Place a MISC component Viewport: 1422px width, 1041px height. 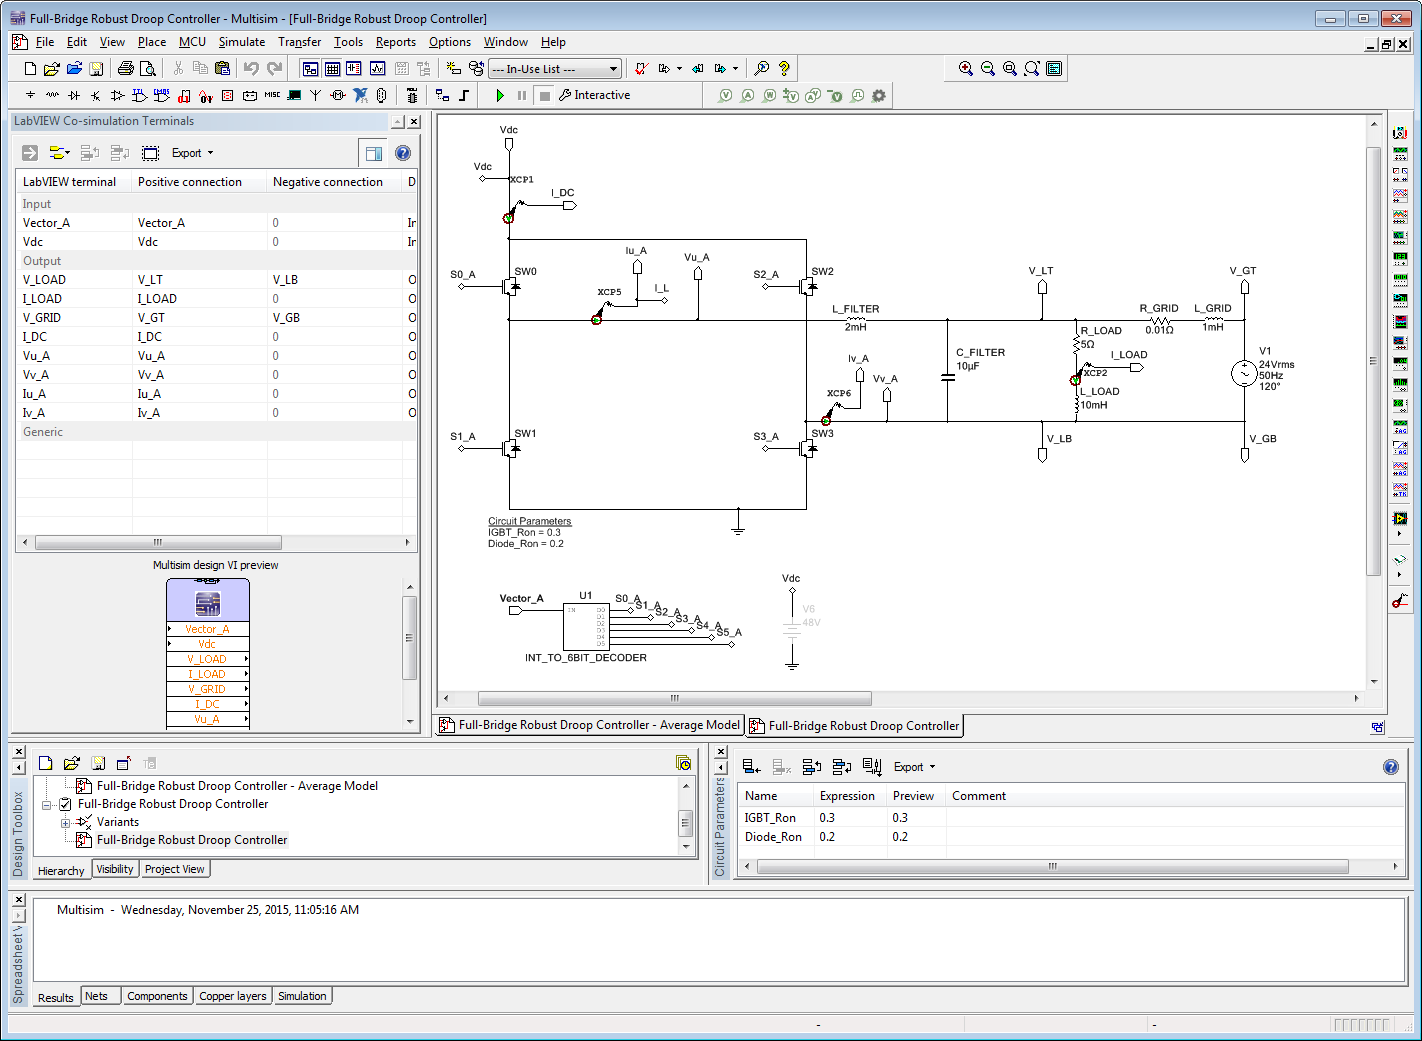click(x=272, y=96)
